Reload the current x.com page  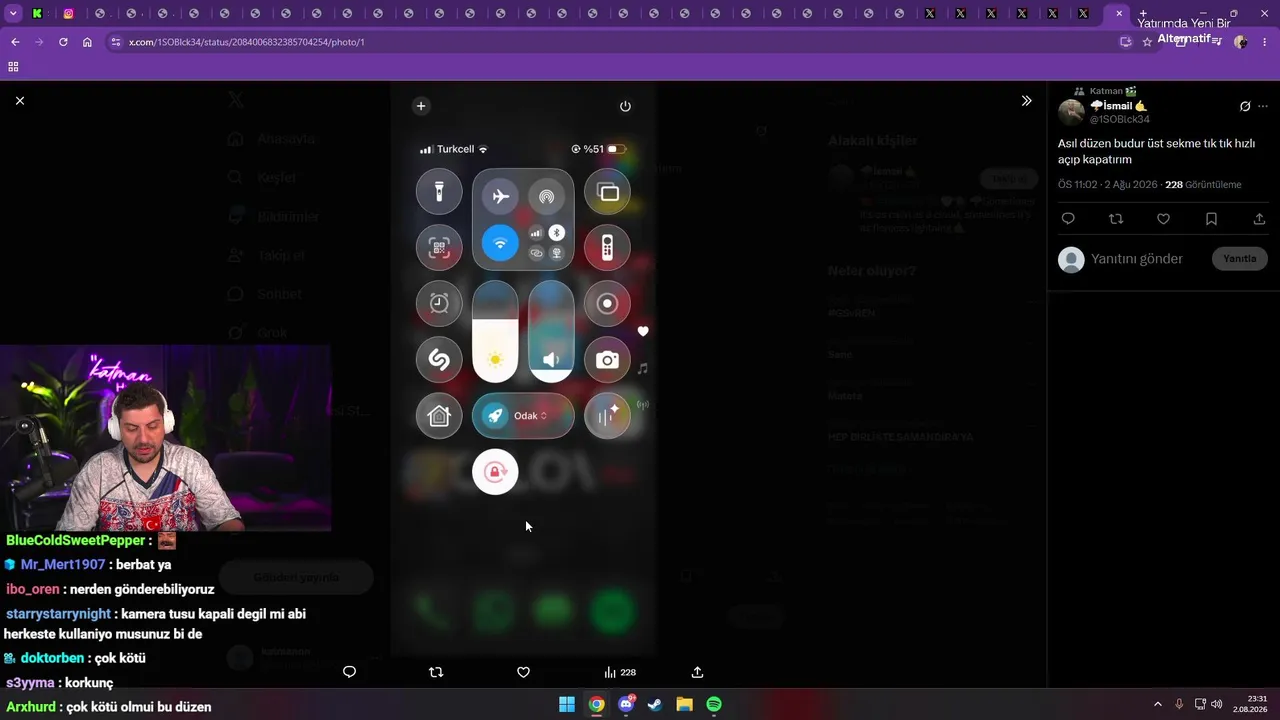63,42
